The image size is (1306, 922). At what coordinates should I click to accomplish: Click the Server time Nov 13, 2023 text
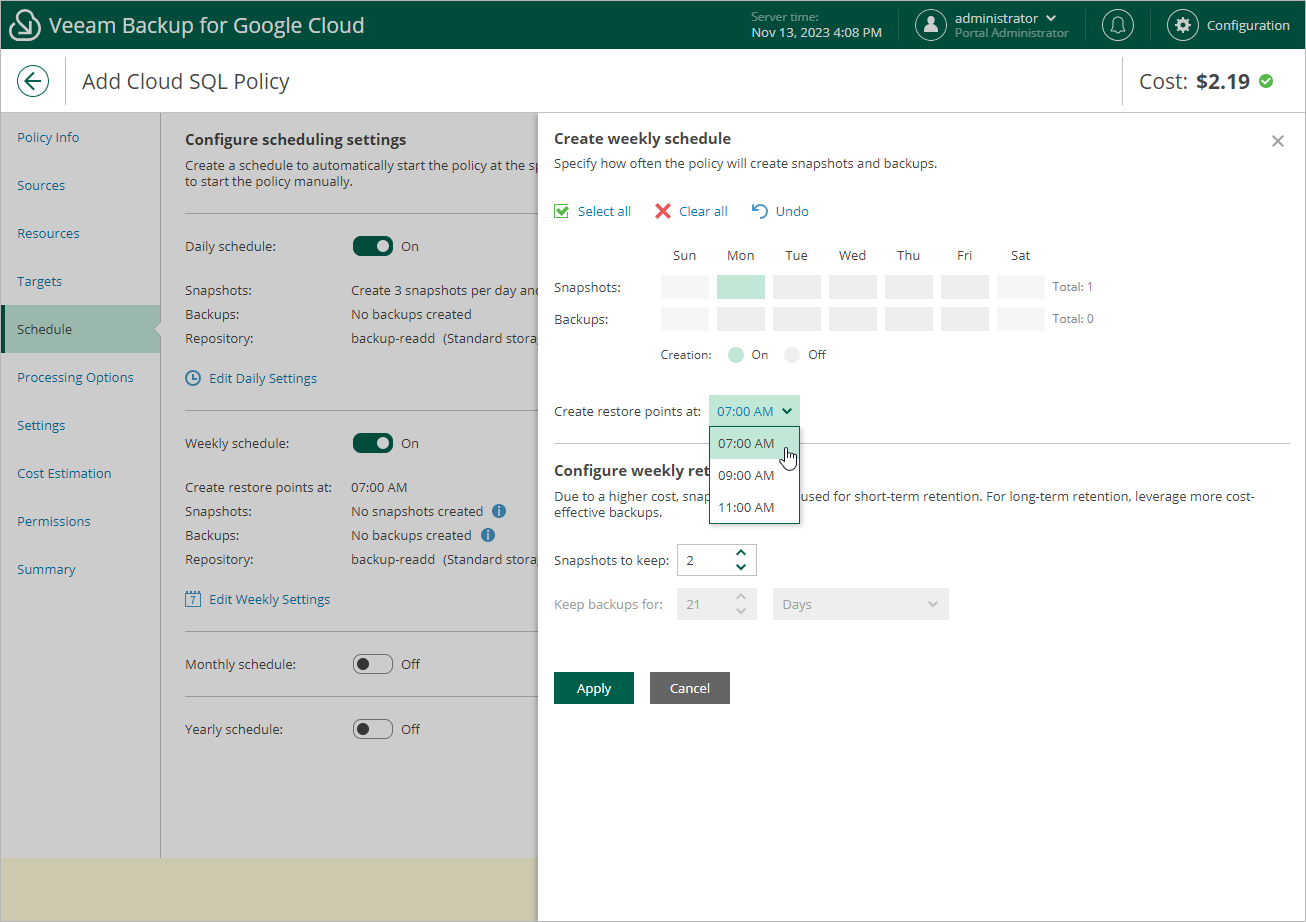coord(816,25)
